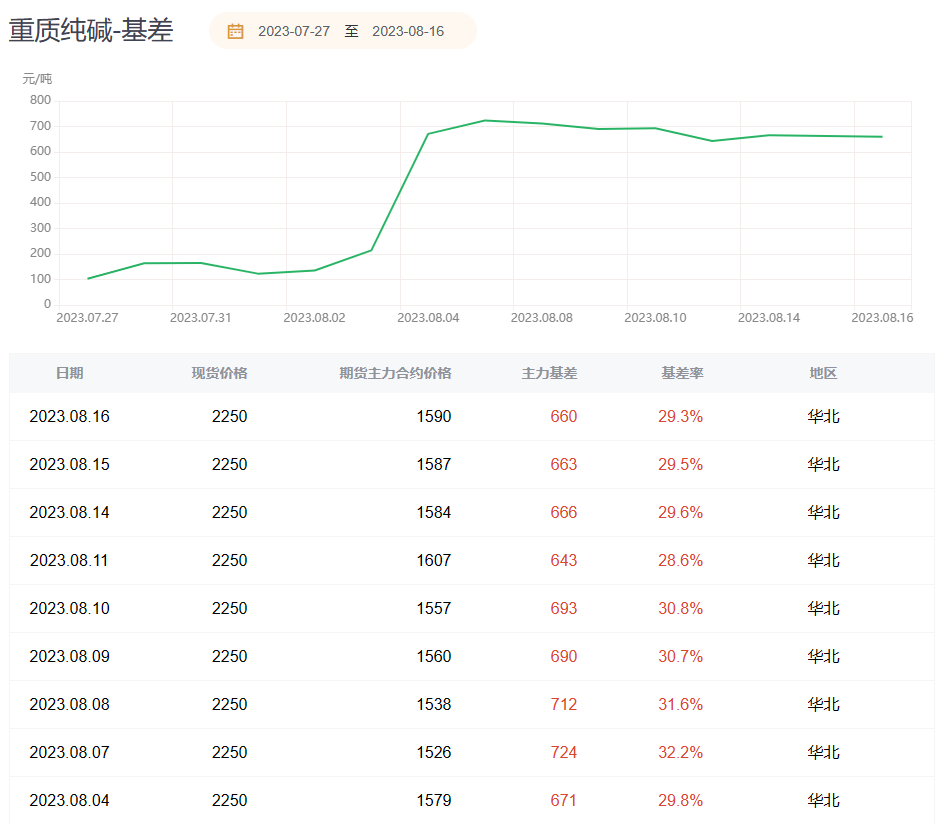The image size is (947, 824).
Task: Select the 2023.08.08 date cell
Action: [69, 704]
